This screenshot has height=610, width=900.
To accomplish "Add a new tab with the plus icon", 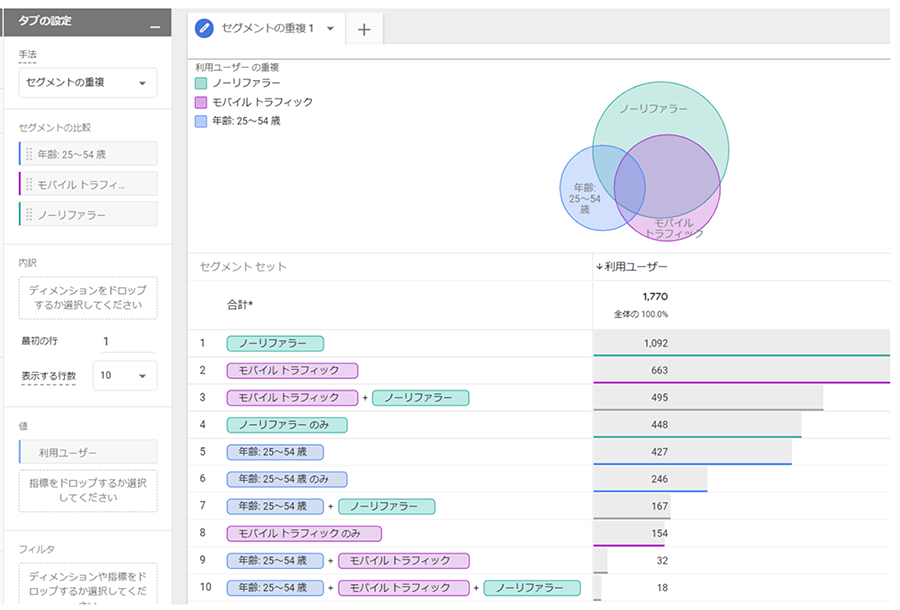I will click(364, 30).
